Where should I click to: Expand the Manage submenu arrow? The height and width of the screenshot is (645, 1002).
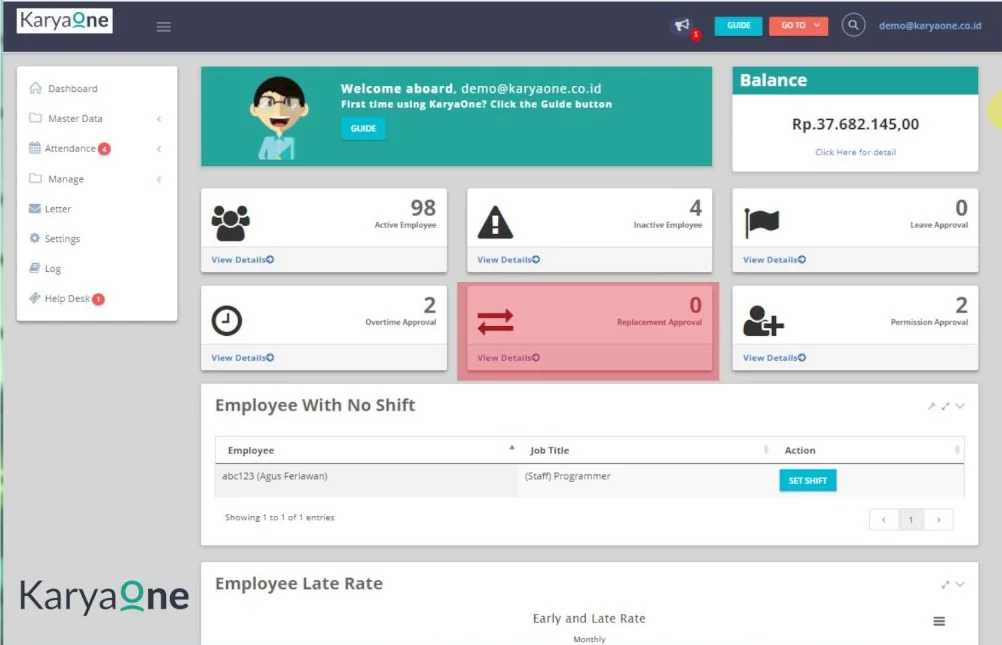159,180
